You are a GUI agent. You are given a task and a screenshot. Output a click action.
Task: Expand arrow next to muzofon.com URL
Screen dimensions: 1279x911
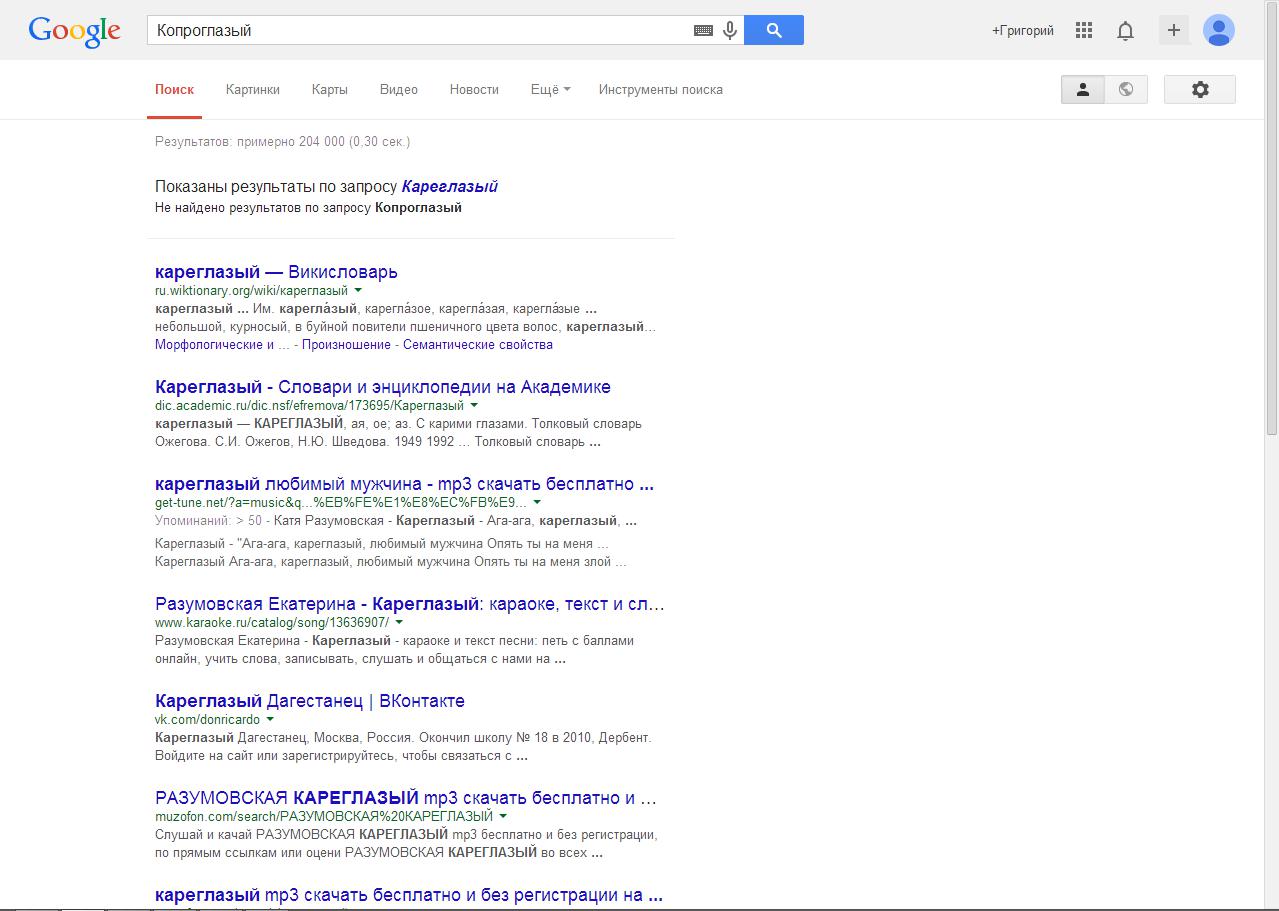point(503,817)
